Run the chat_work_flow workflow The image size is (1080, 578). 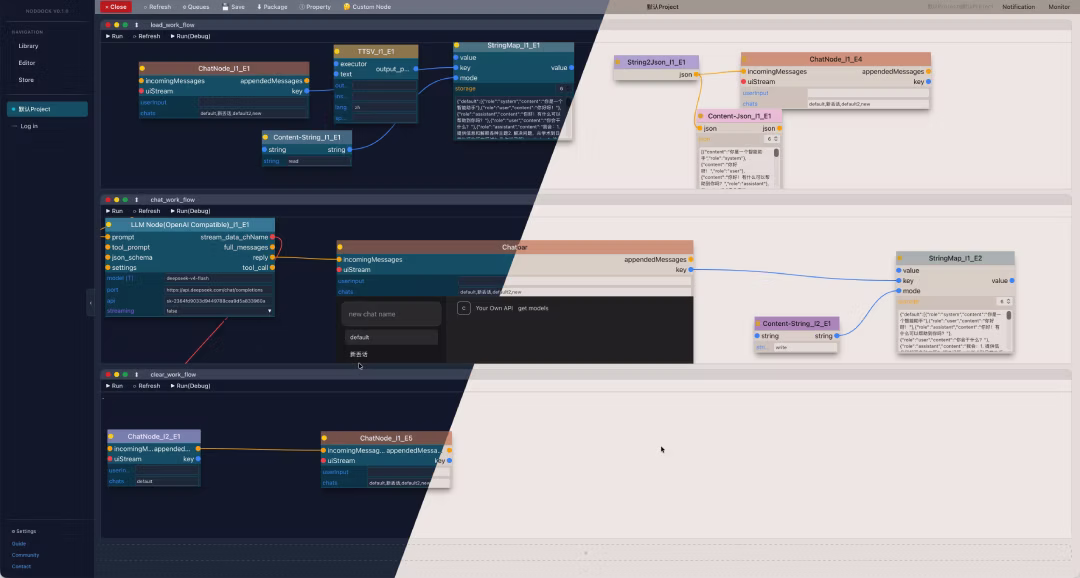click(114, 211)
